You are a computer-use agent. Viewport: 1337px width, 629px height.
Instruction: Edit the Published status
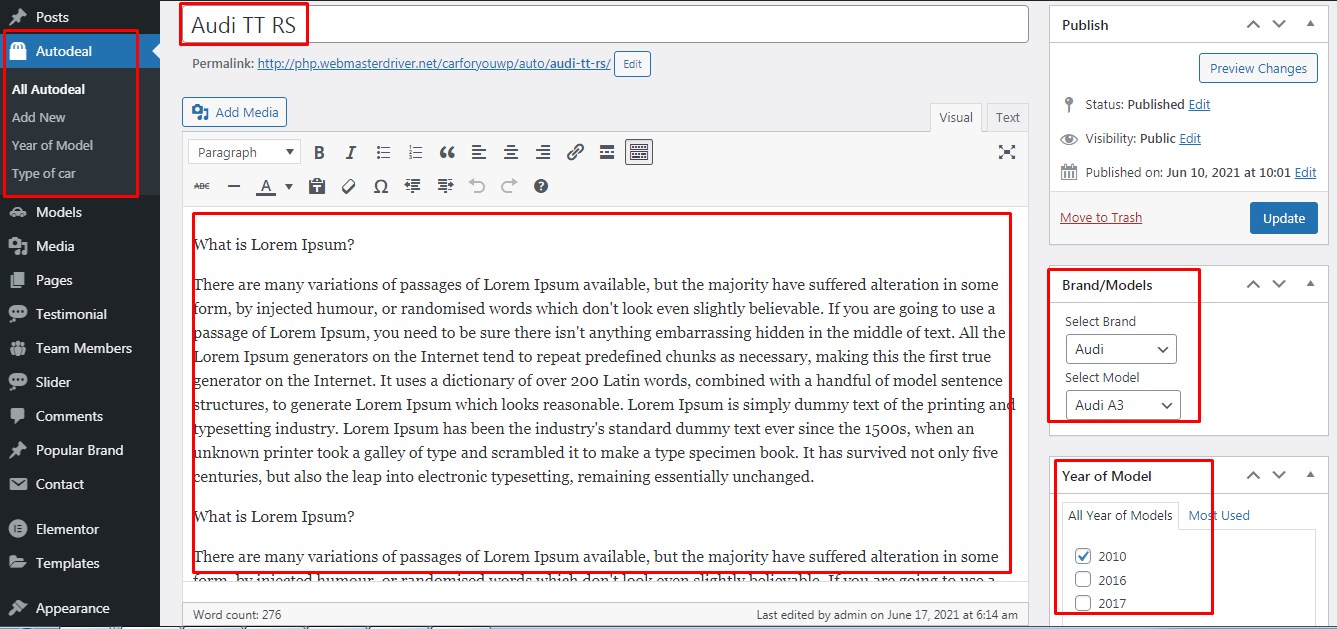click(1199, 104)
